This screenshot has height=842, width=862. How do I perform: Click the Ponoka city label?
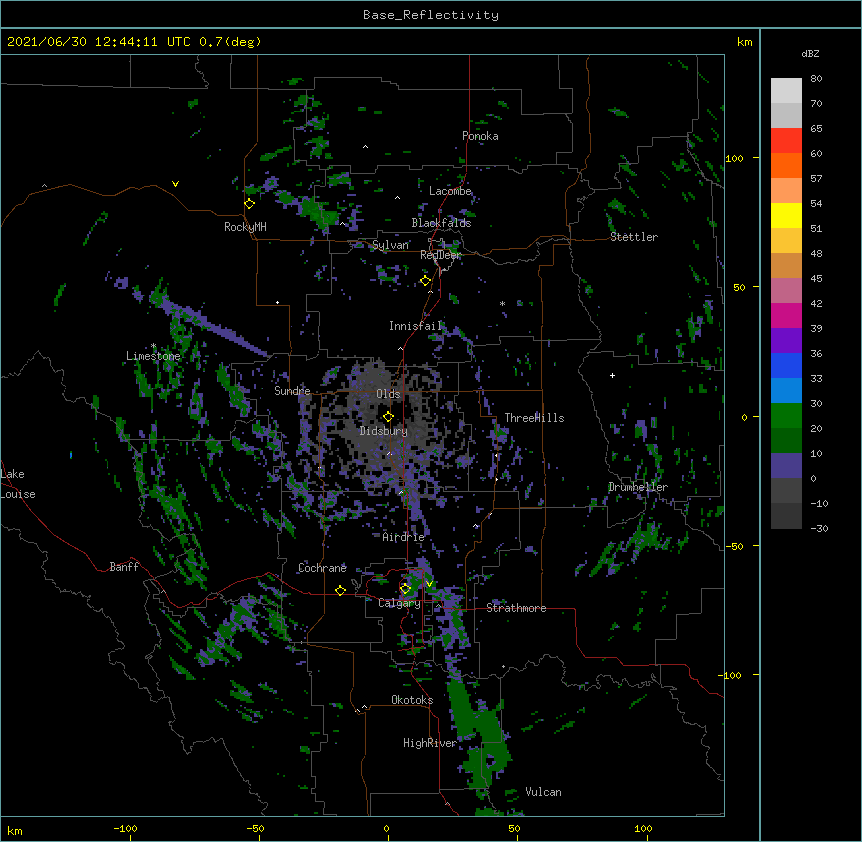click(480, 136)
